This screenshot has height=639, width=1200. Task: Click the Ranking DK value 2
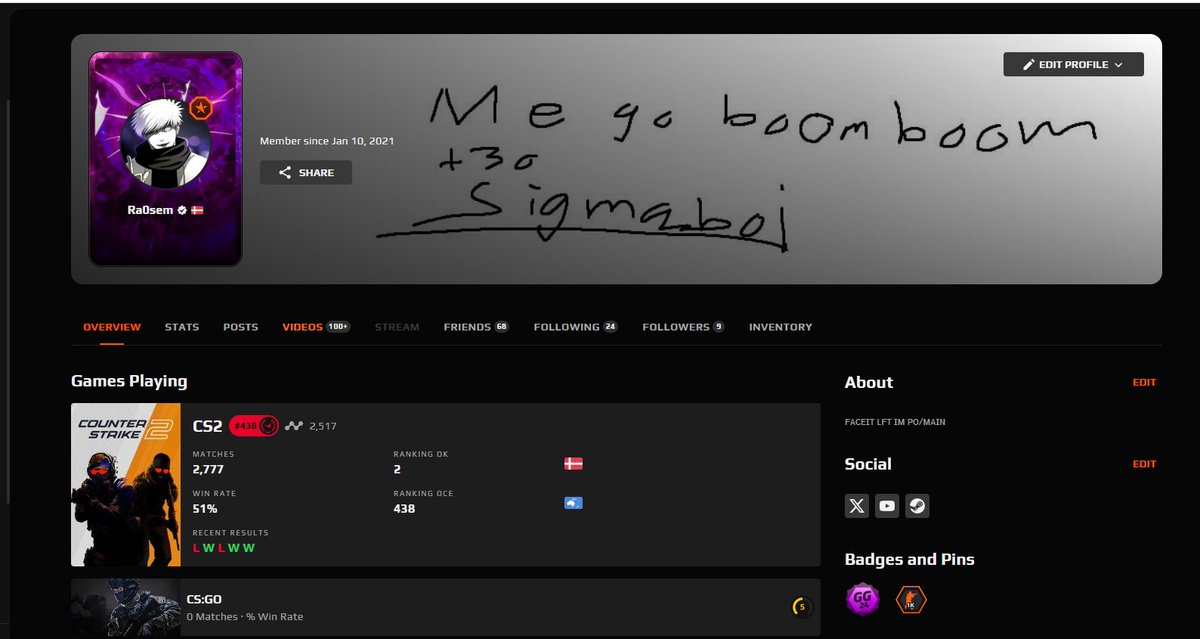397,469
